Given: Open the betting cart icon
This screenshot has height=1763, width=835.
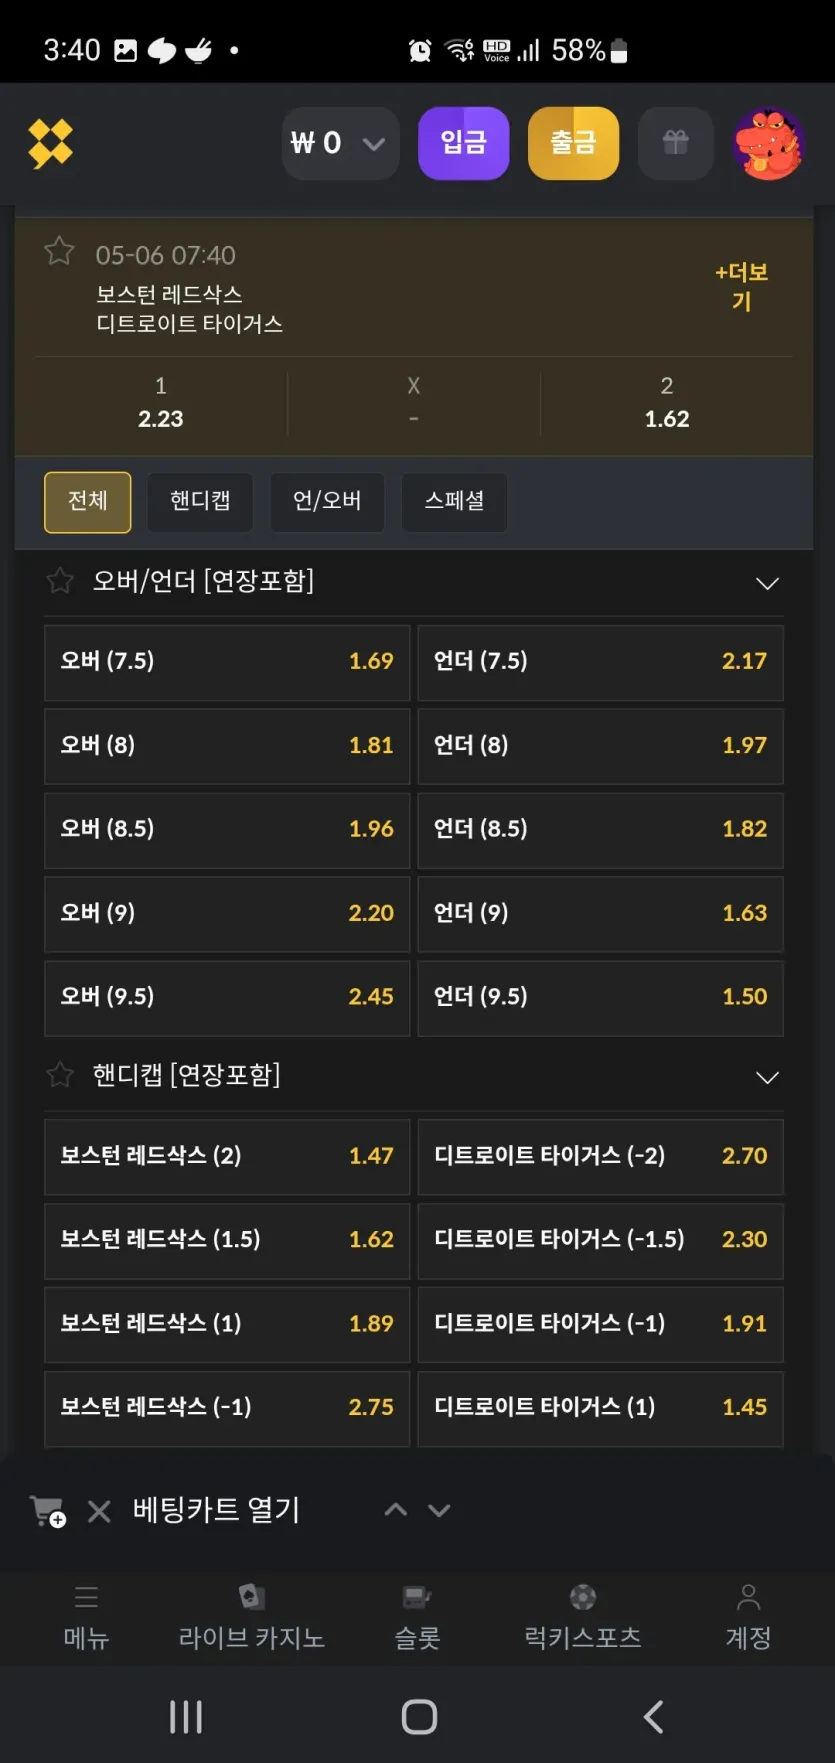Looking at the screenshot, I should click(48, 1511).
